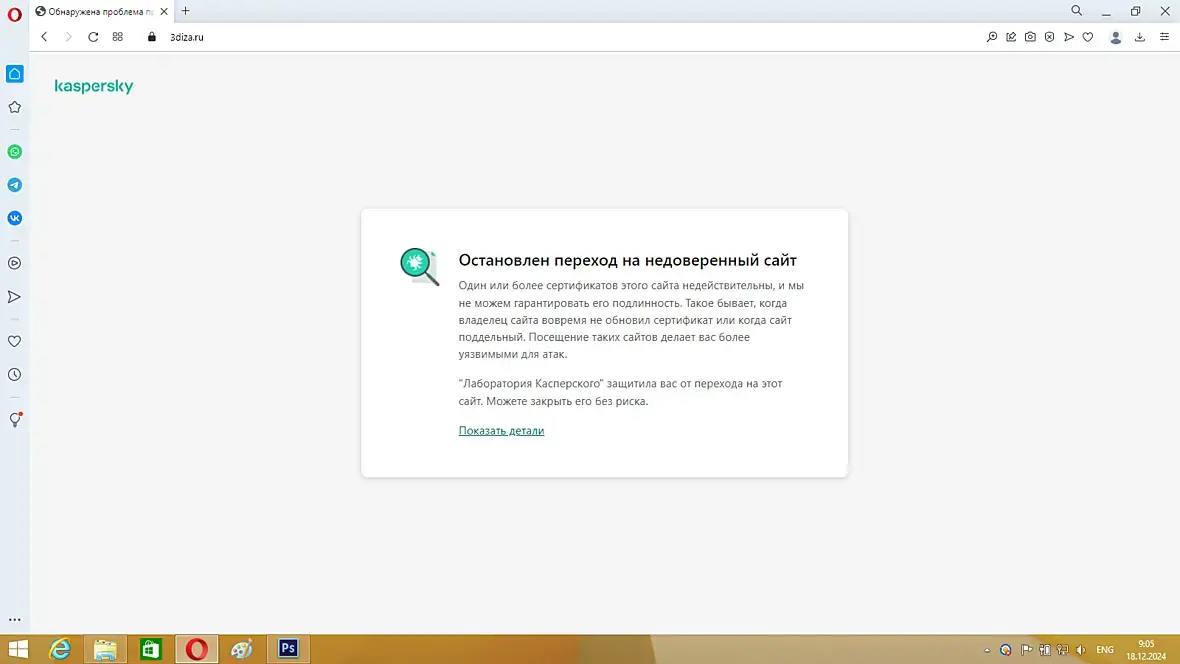This screenshot has height=664, width=1180.
Task: Open sidebar setup three-dots menu
Action: click(14, 620)
